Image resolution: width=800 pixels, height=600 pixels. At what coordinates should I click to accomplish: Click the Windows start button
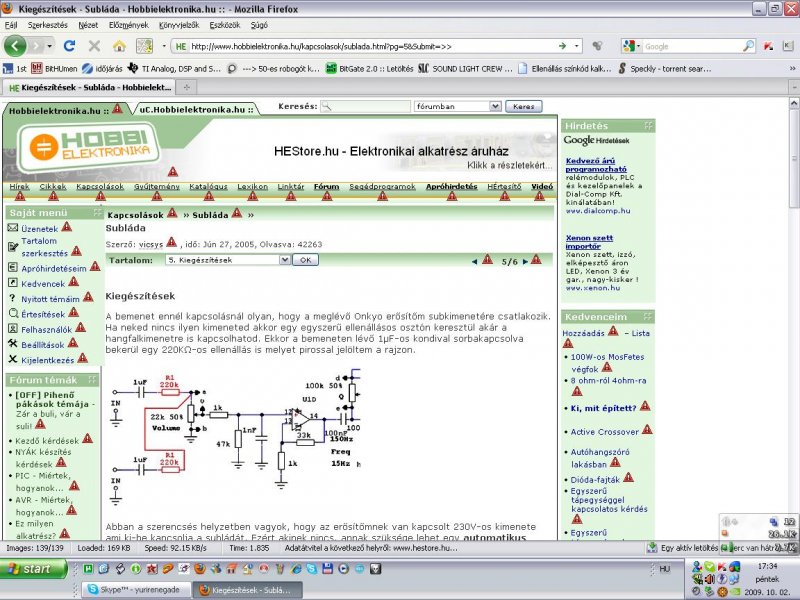click(x=34, y=568)
